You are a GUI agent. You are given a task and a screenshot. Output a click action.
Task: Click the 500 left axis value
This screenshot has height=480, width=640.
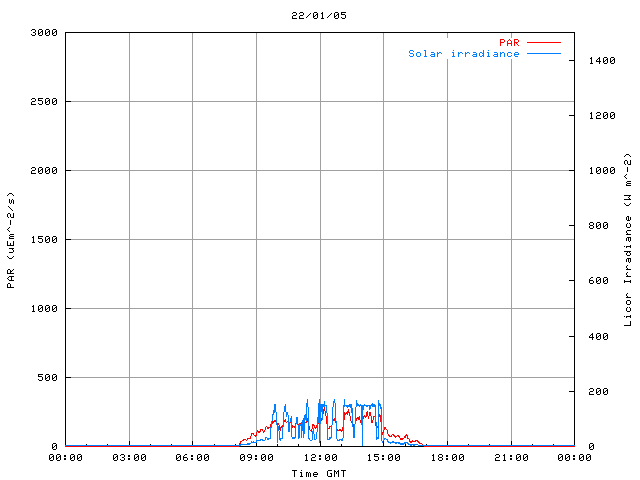(47, 378)
